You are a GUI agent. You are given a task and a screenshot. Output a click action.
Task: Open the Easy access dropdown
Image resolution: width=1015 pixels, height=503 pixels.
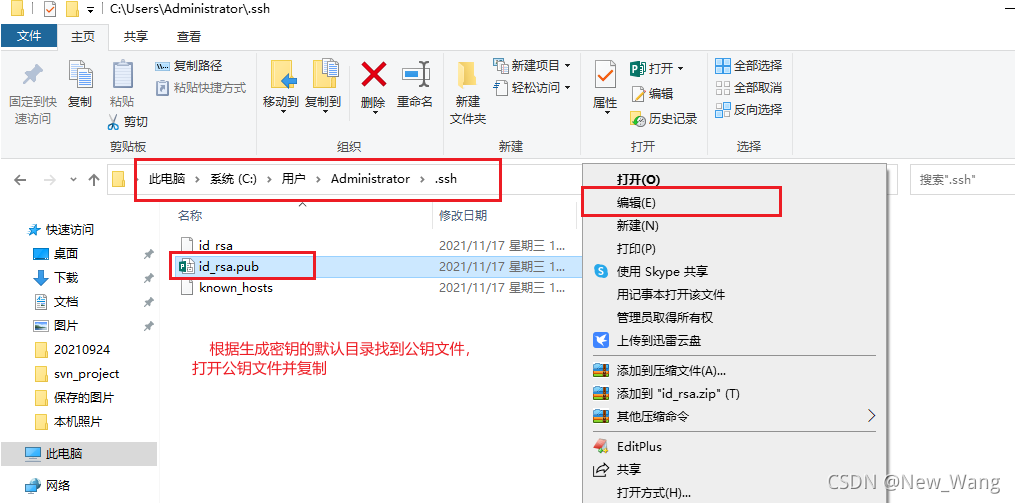(567, 87)
